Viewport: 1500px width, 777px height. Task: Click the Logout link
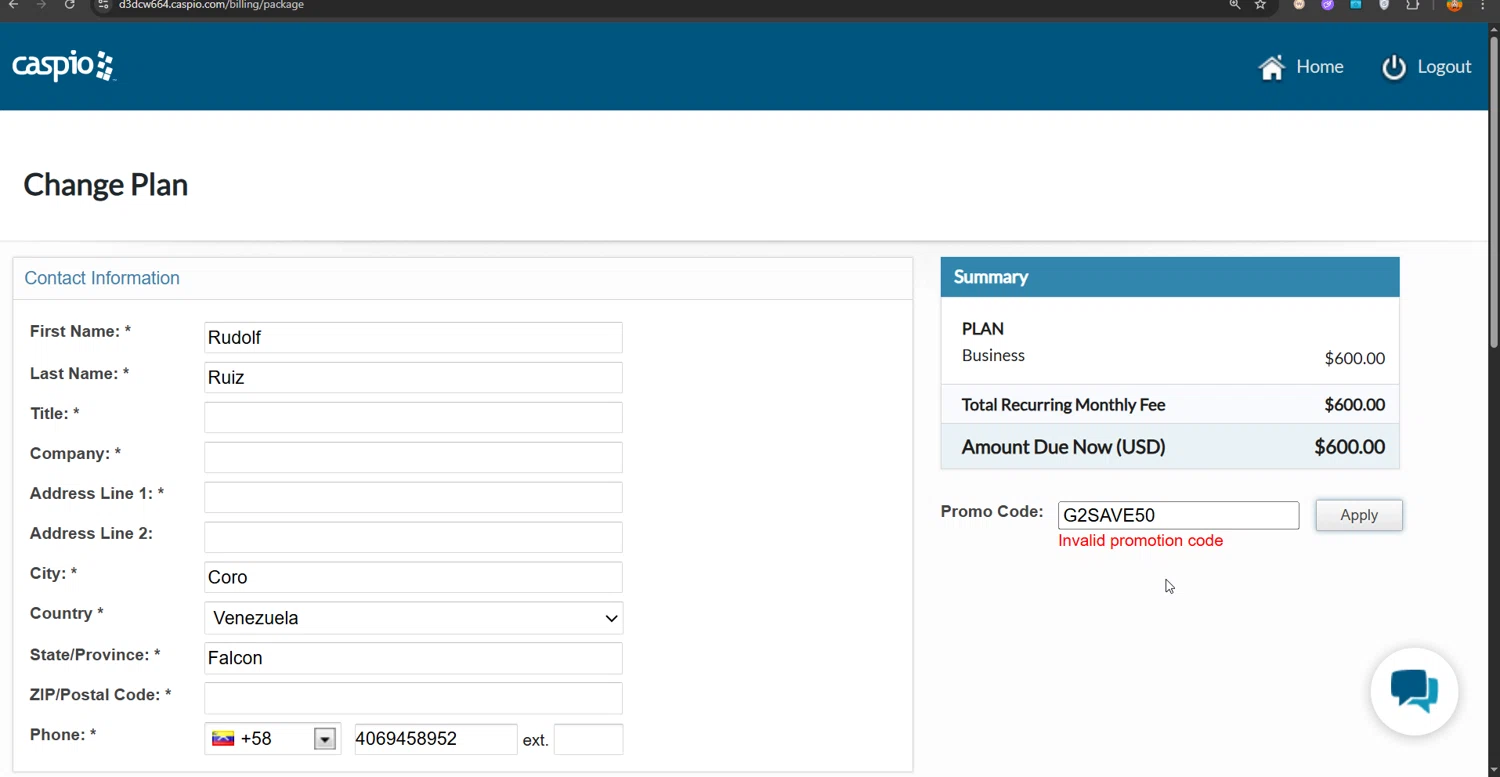click(1444, 67)
